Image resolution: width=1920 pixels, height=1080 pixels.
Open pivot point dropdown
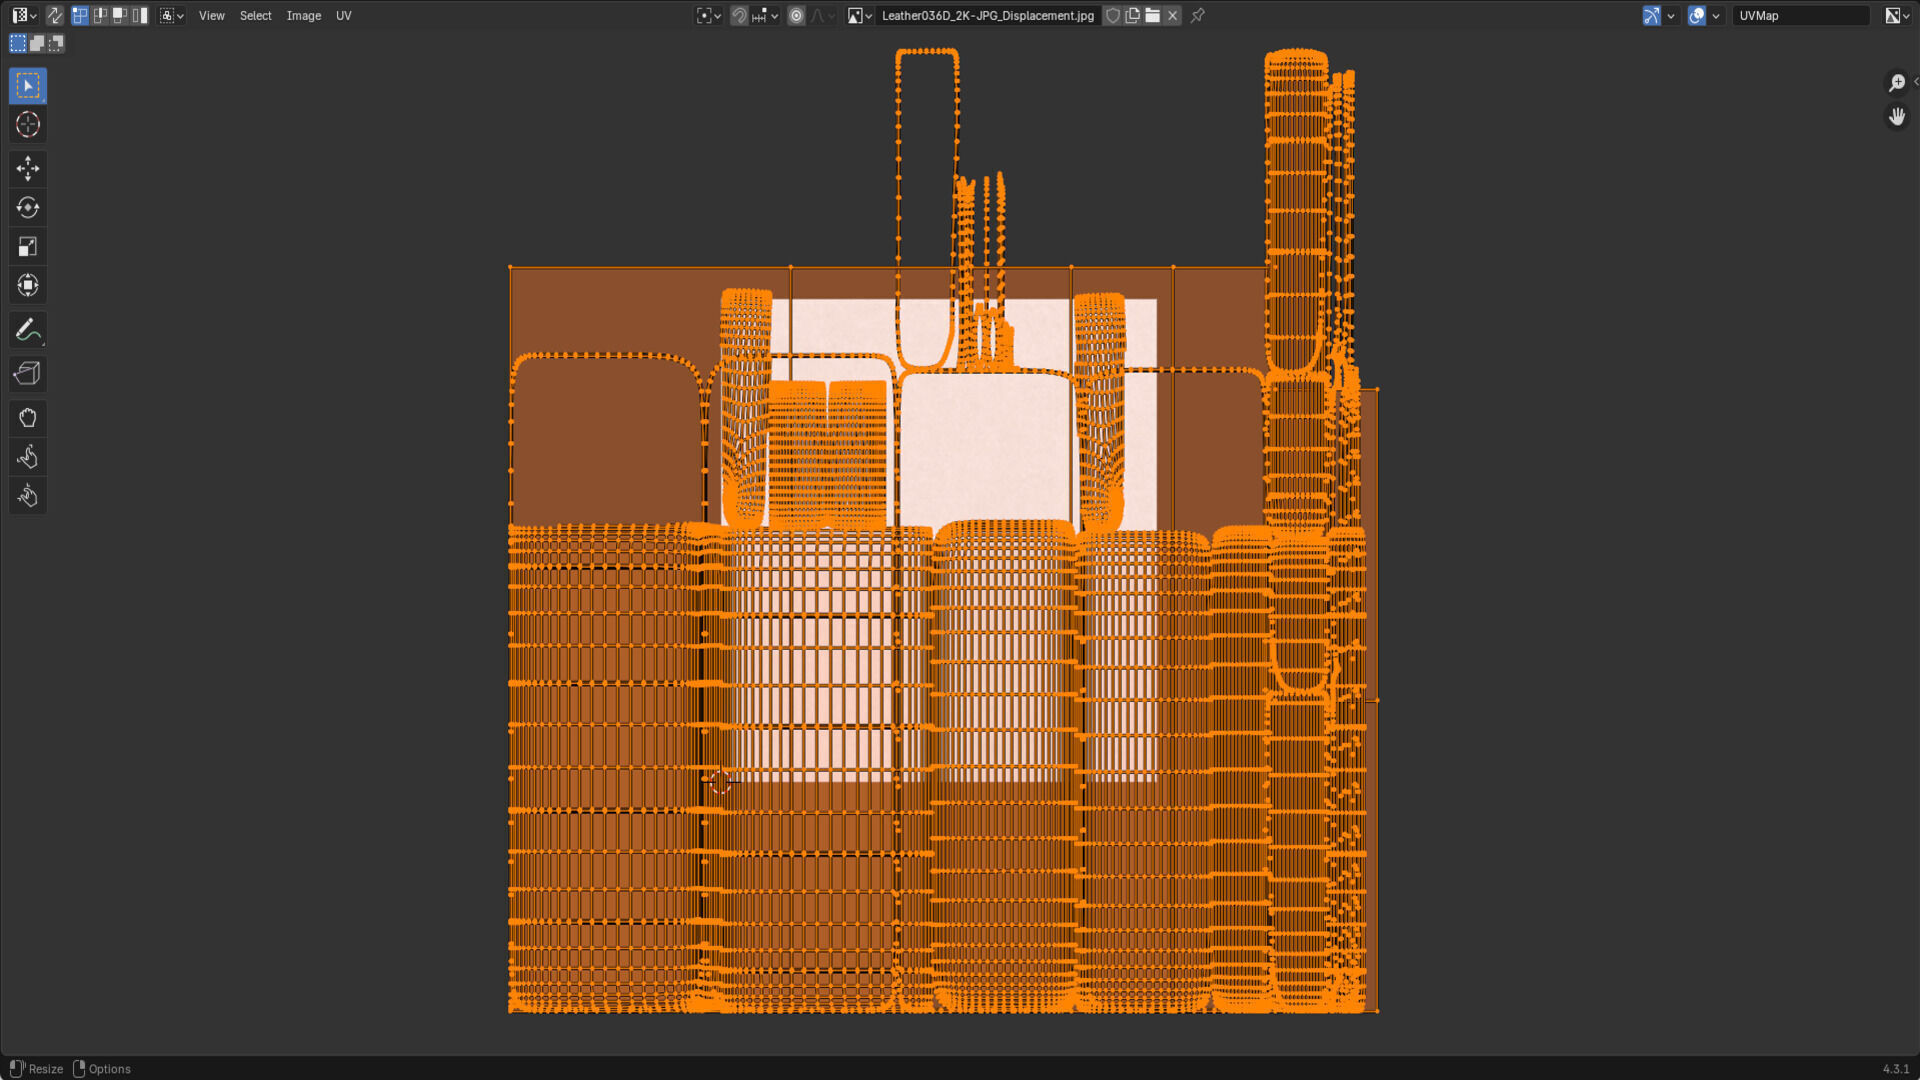709,15
